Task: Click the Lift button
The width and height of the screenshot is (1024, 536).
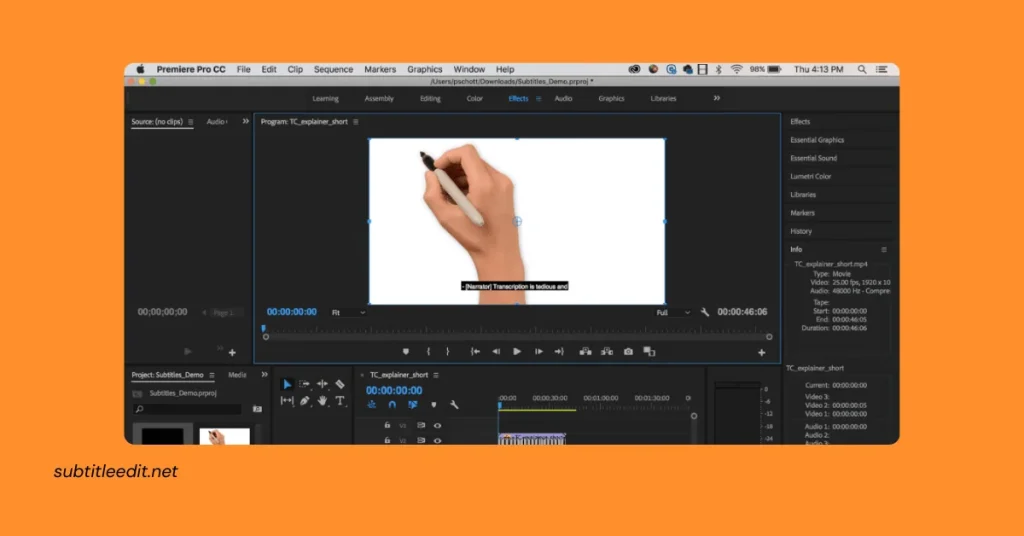Action: tap(586, 352)
